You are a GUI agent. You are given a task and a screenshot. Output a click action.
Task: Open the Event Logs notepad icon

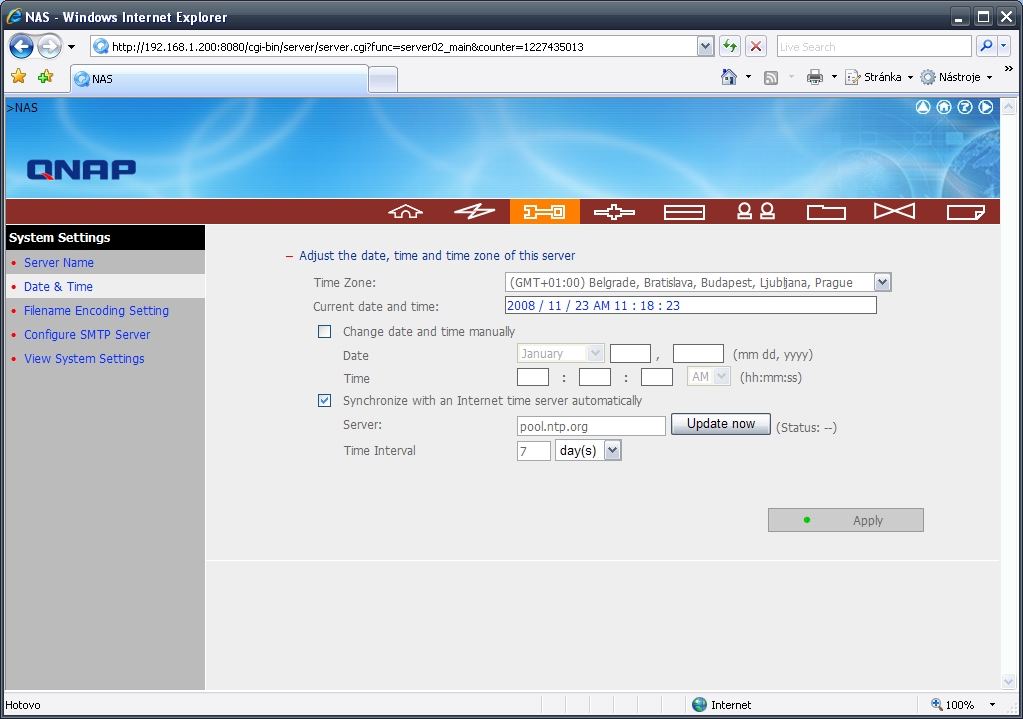pyautogui.click(x=966, y=211)
